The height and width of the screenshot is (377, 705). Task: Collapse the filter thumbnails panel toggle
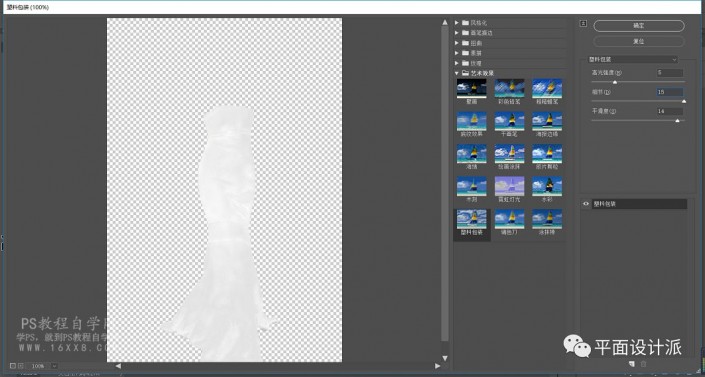(583, 23)
